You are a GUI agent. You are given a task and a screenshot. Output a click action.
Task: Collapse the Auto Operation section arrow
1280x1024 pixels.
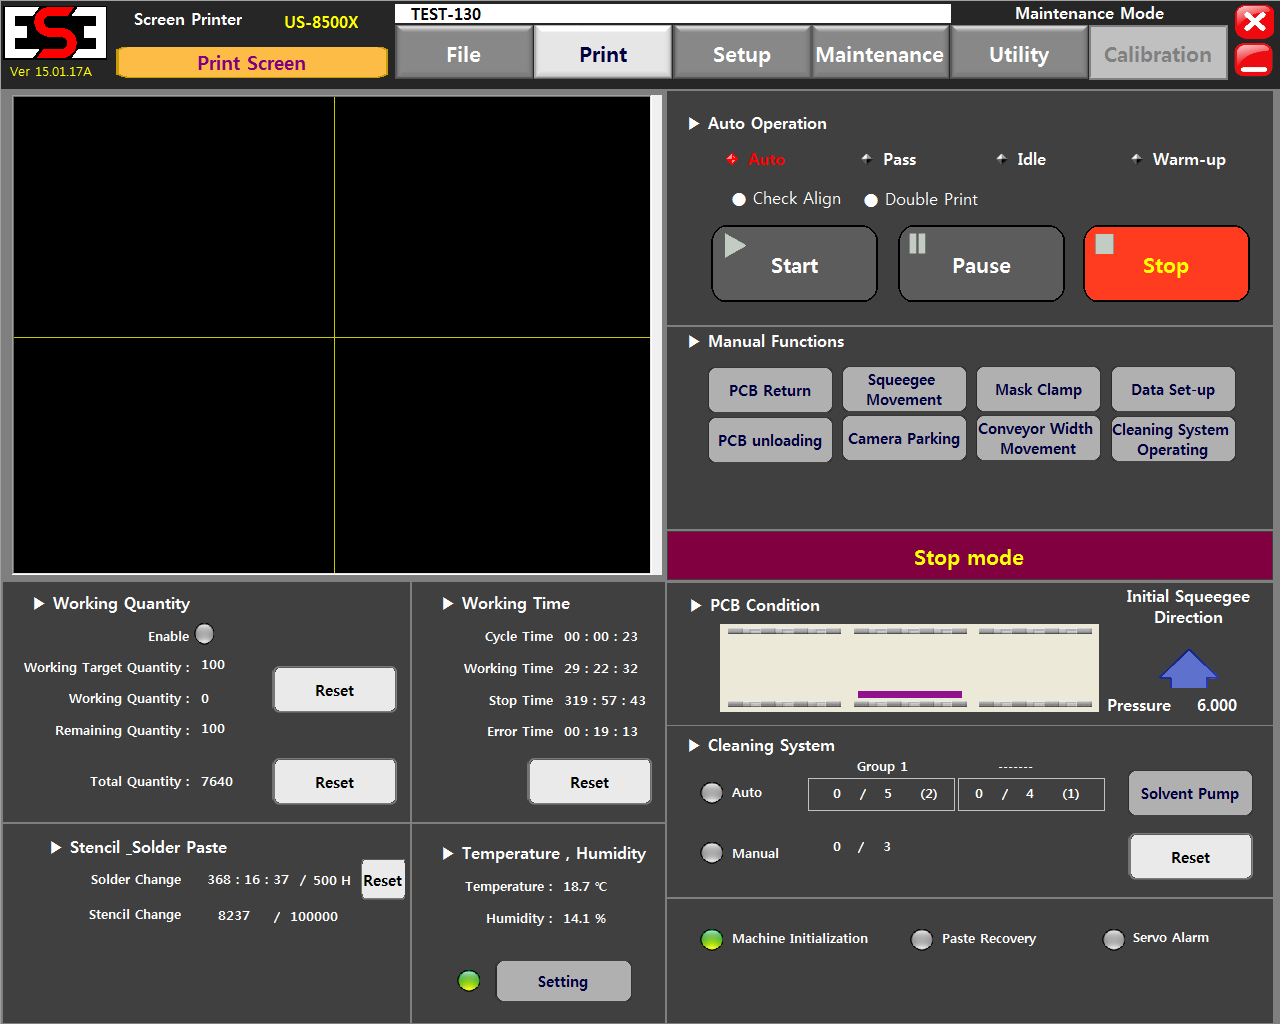pos(694,123)
